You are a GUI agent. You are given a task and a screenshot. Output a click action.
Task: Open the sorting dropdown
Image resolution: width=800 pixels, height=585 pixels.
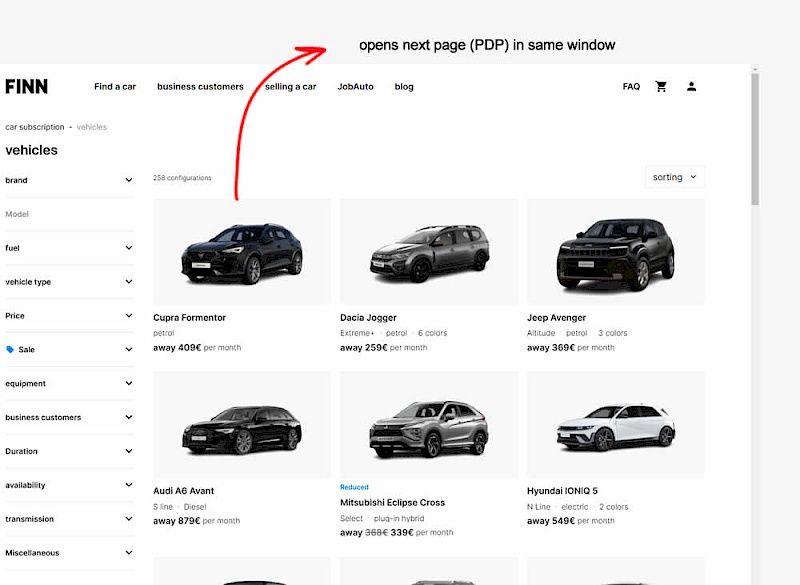pyautogui.click(x=675, y=177)
